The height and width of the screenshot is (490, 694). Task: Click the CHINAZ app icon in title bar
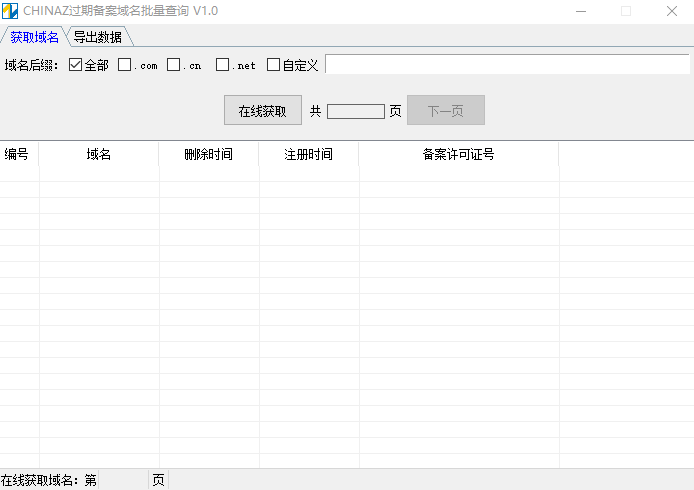click(10, 11)
